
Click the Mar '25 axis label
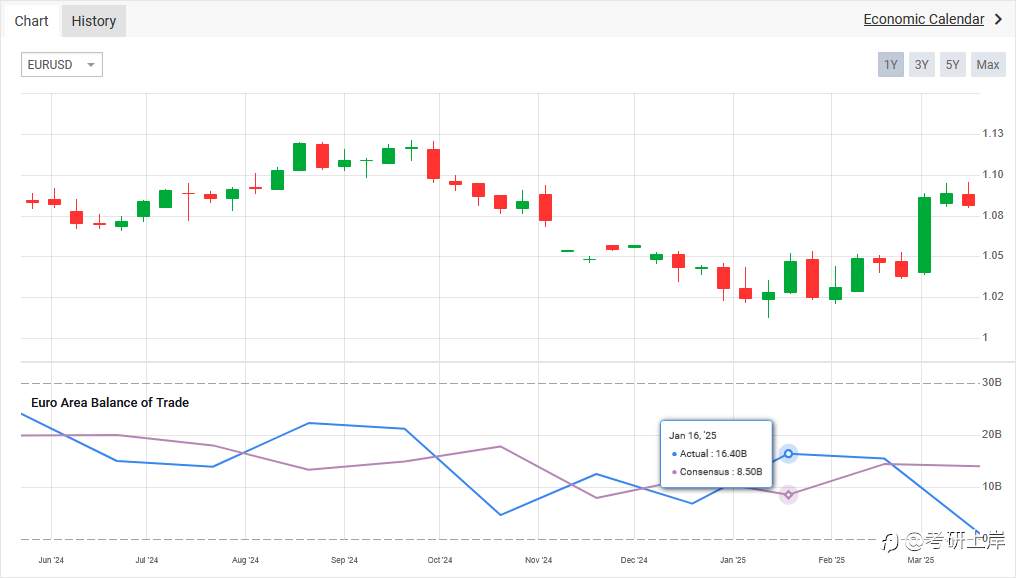click(x=921, y=560)
